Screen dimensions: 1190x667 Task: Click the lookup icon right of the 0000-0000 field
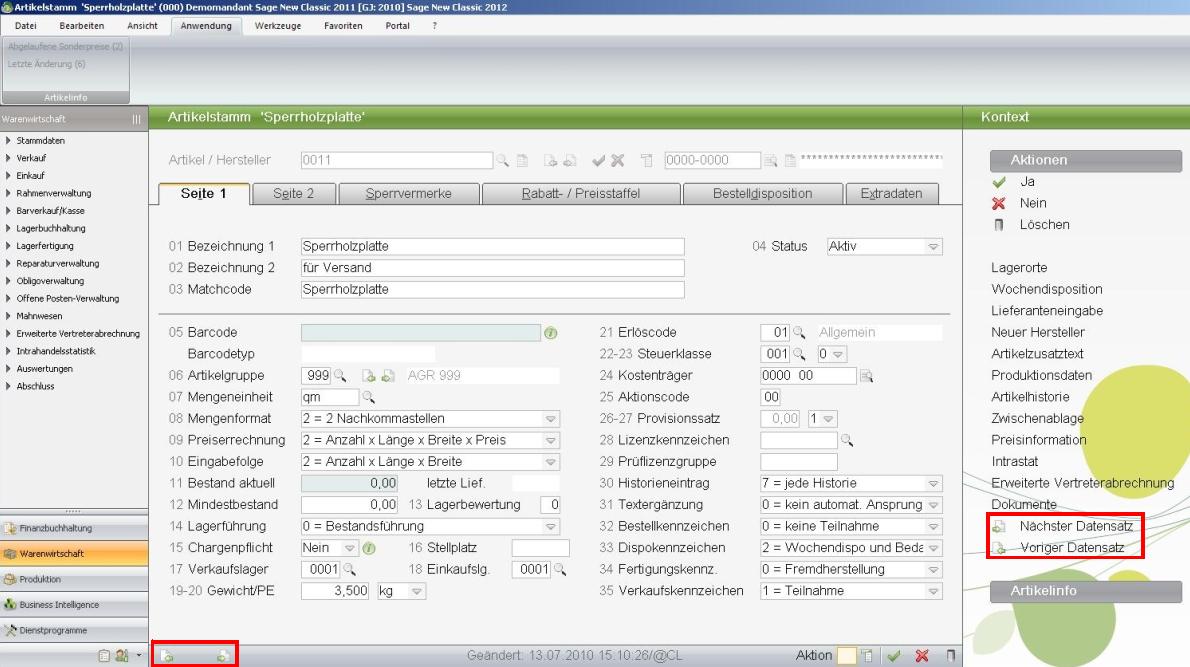point(770,160)
